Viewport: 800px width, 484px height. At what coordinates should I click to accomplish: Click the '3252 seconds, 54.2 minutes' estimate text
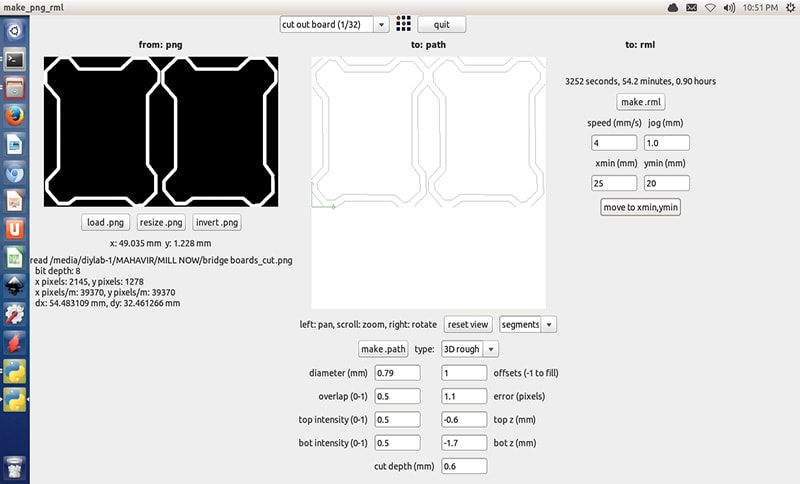640,81
